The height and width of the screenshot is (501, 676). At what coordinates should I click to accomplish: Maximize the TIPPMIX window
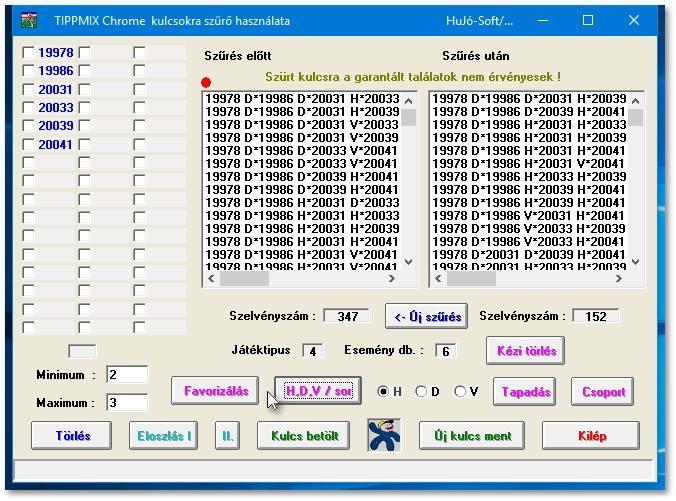click(588, 20)
